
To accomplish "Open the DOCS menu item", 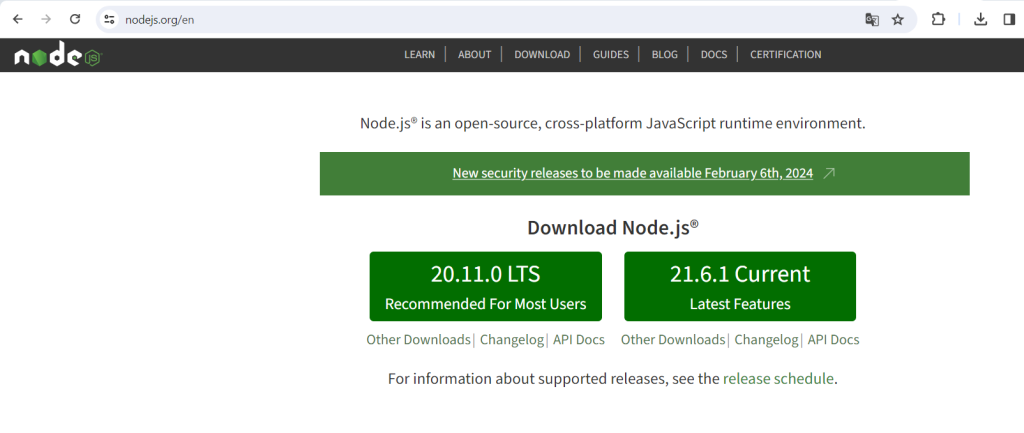I will click(x=714, y=55).
